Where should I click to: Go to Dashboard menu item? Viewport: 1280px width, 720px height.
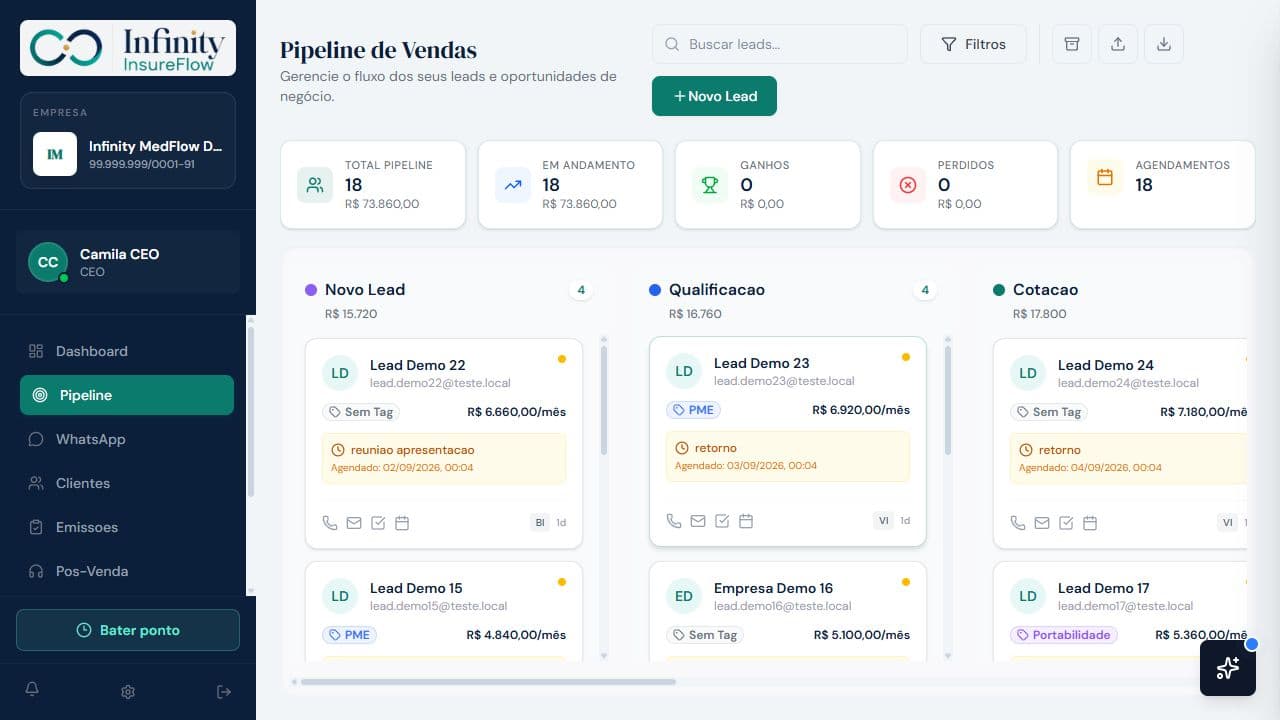[127, 351]
